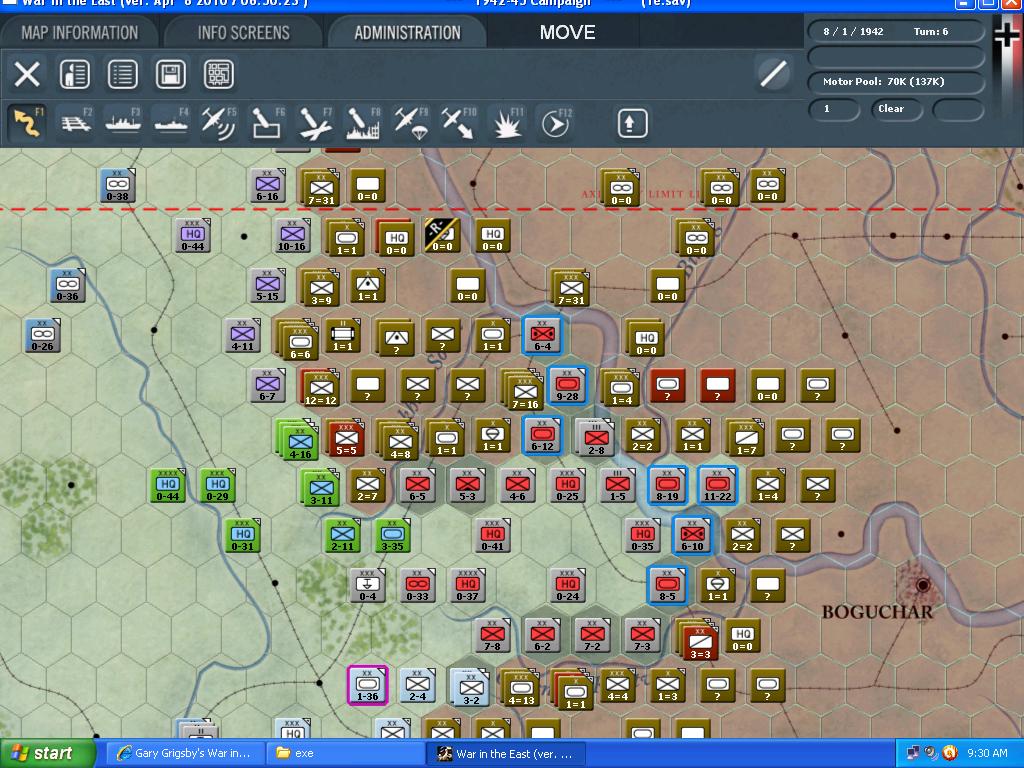Select the blue-outlined 6-10 unit

point(692,536)
